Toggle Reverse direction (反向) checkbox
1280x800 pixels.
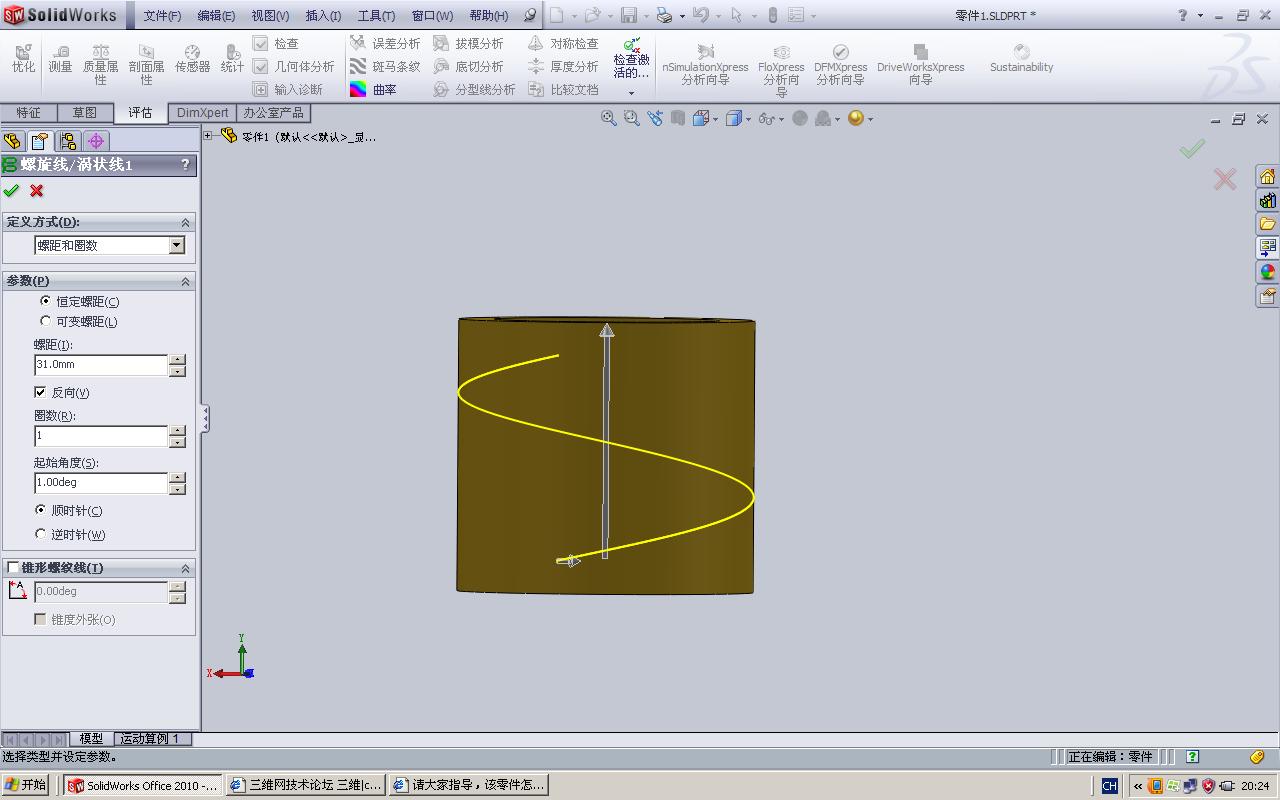tap(40, 392)
